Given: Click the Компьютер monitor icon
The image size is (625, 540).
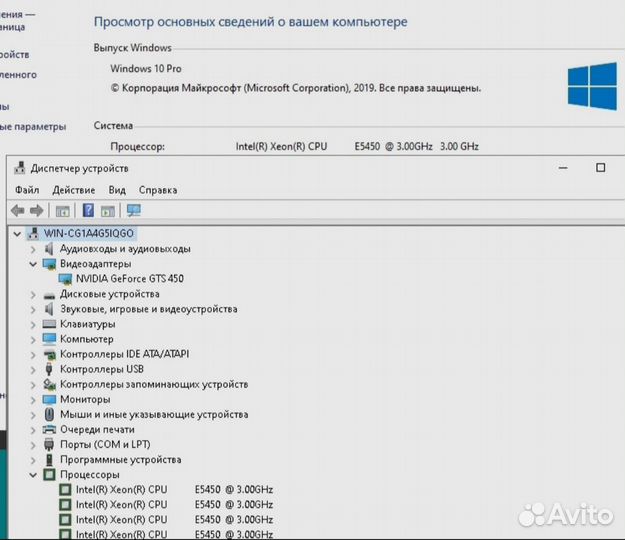Looking at the screenshot, I should pyautogui.click(x=49, y=339).
